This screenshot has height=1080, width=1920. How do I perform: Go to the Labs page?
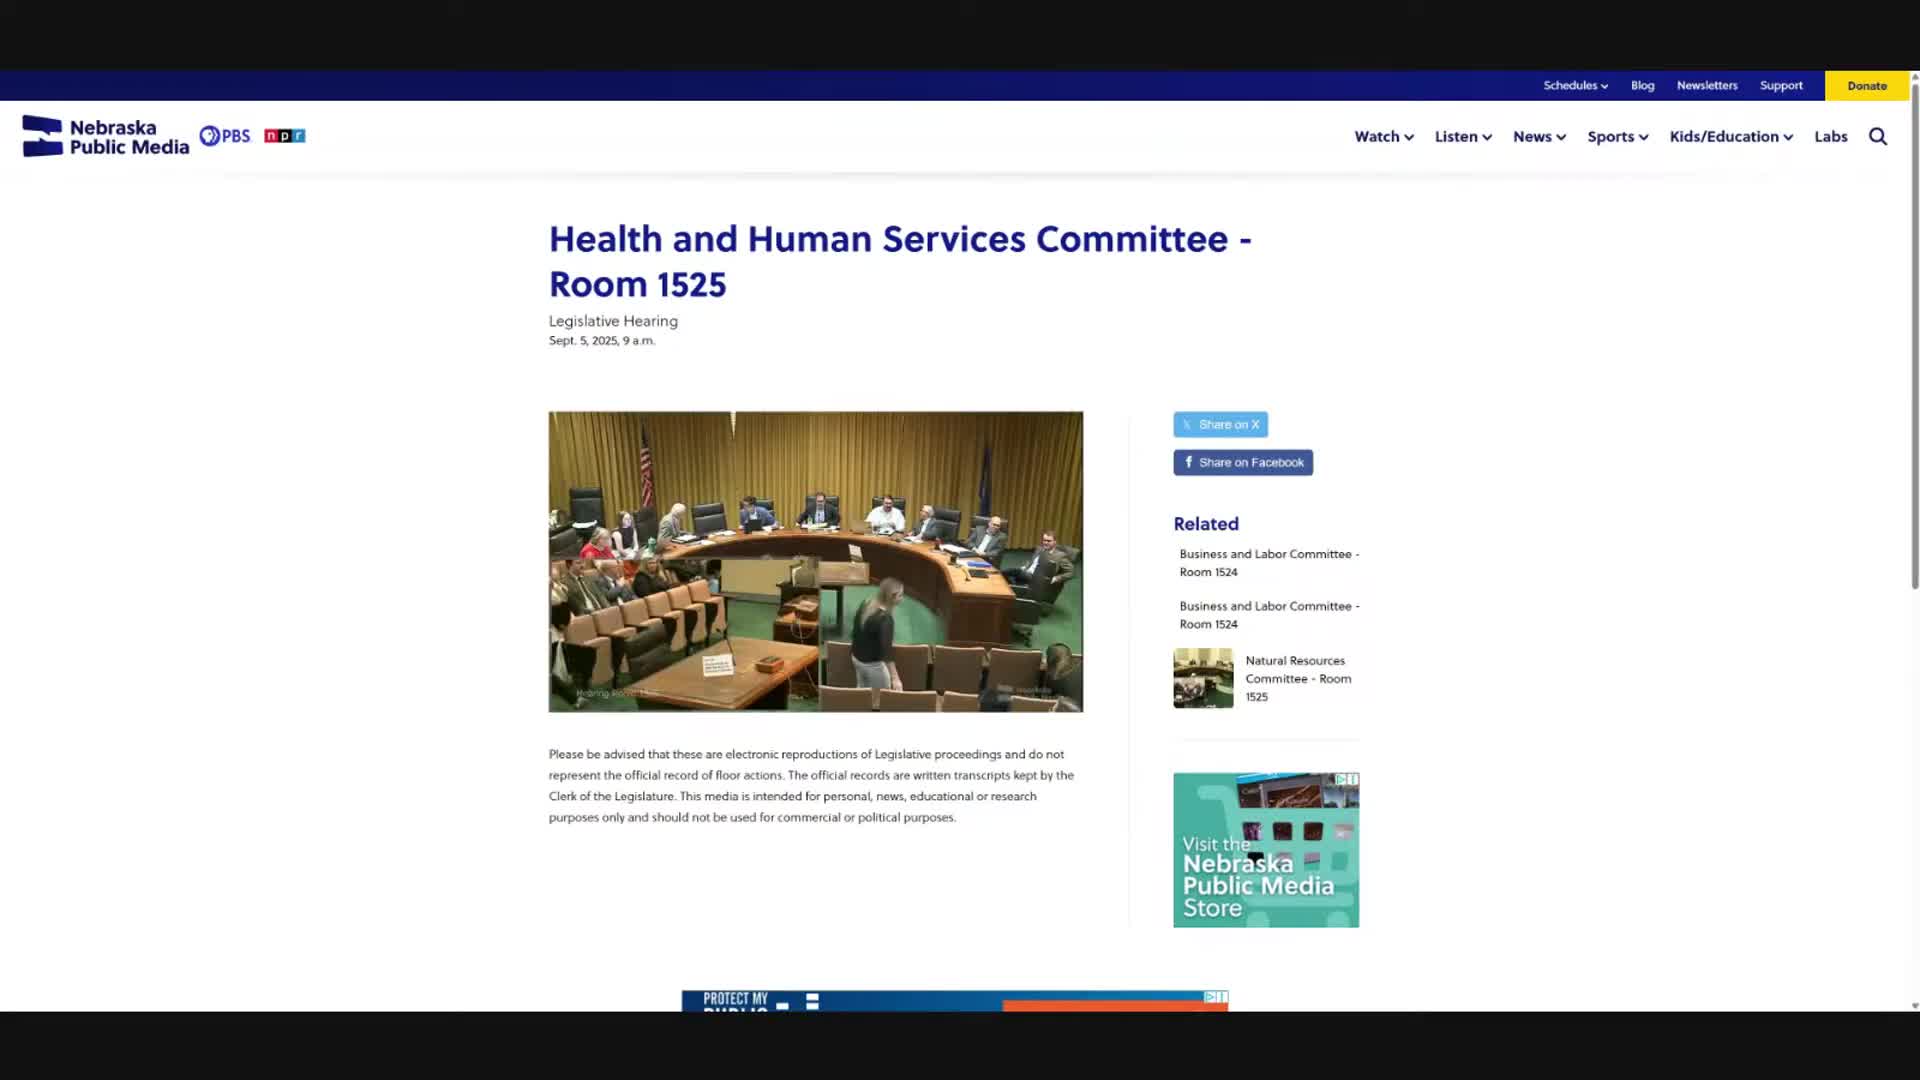pos(1830,137)
